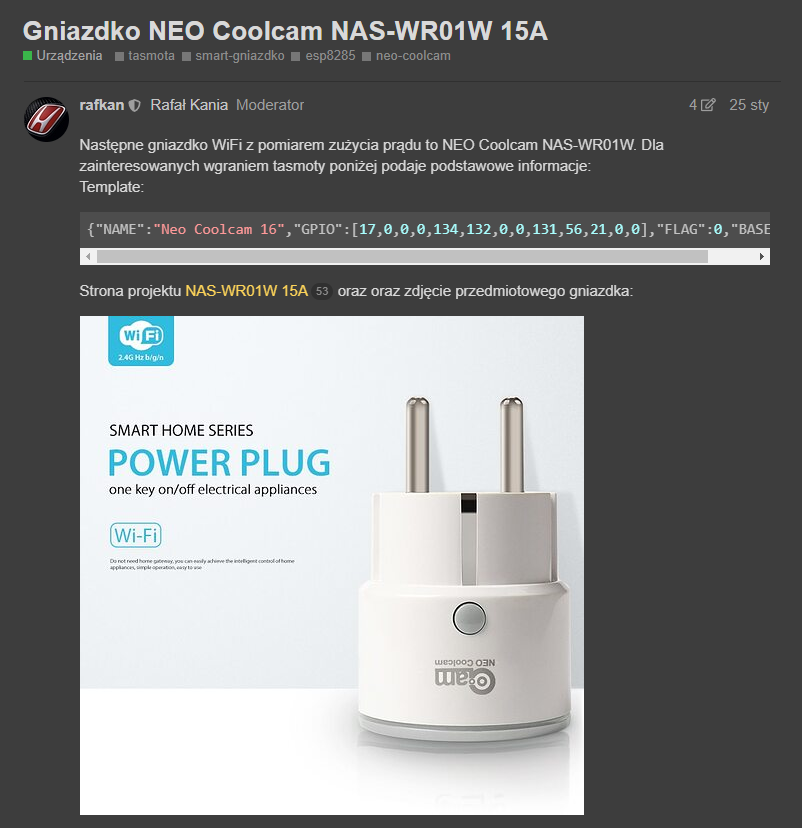Image resolution: width=802 pixels, height=828 pixels.
Task: Select the neo-coolcam tag
Action: (x=413, y=55)
